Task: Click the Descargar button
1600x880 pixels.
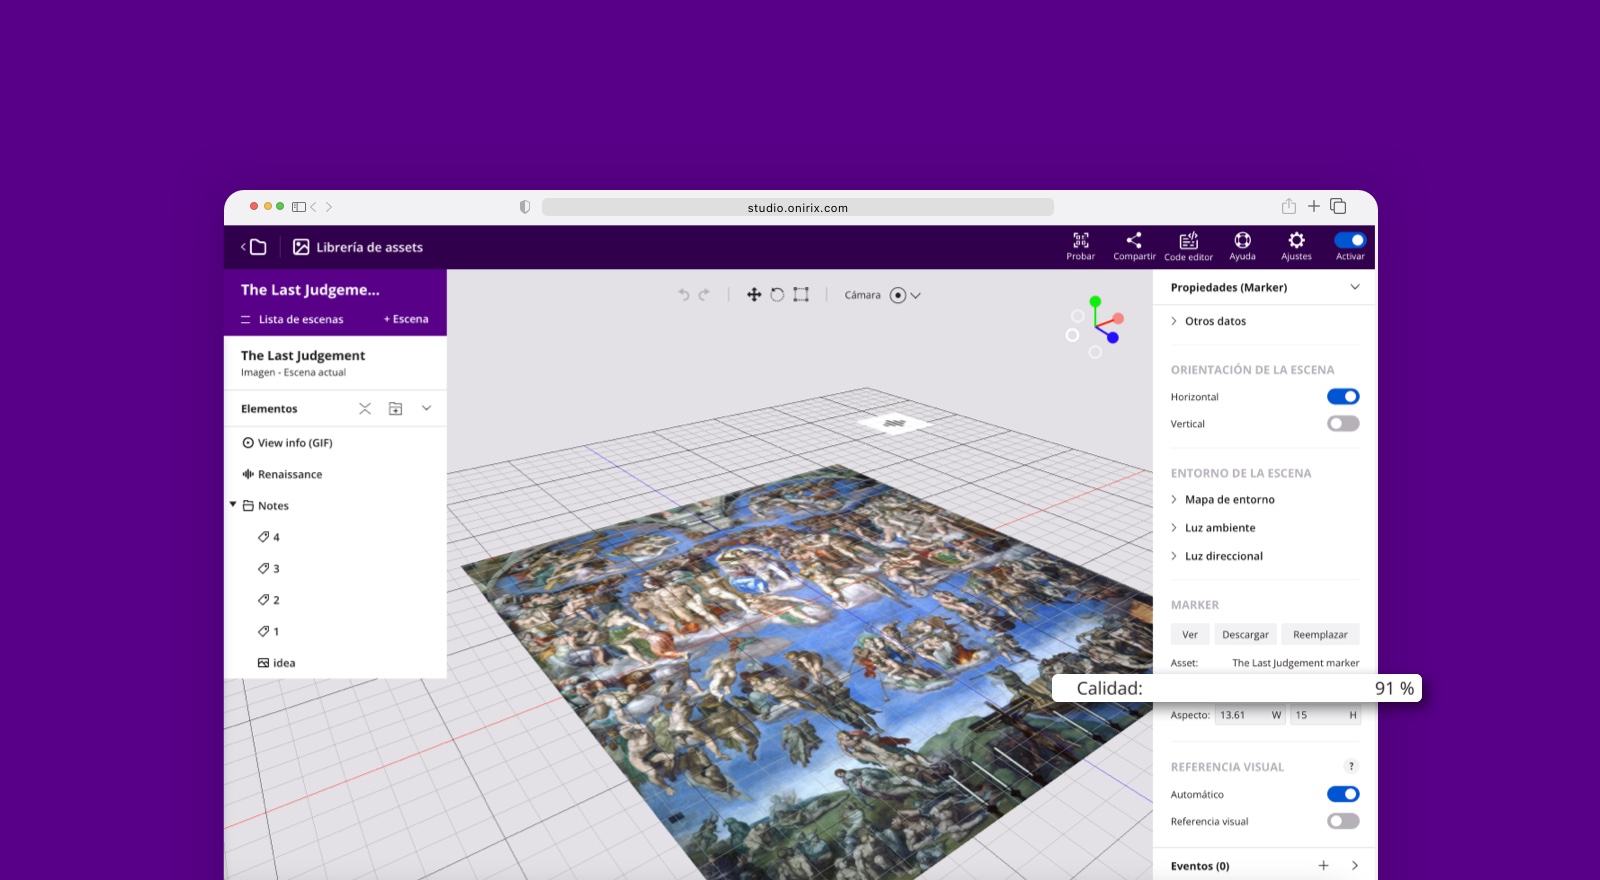Action: coord(1245,635)
